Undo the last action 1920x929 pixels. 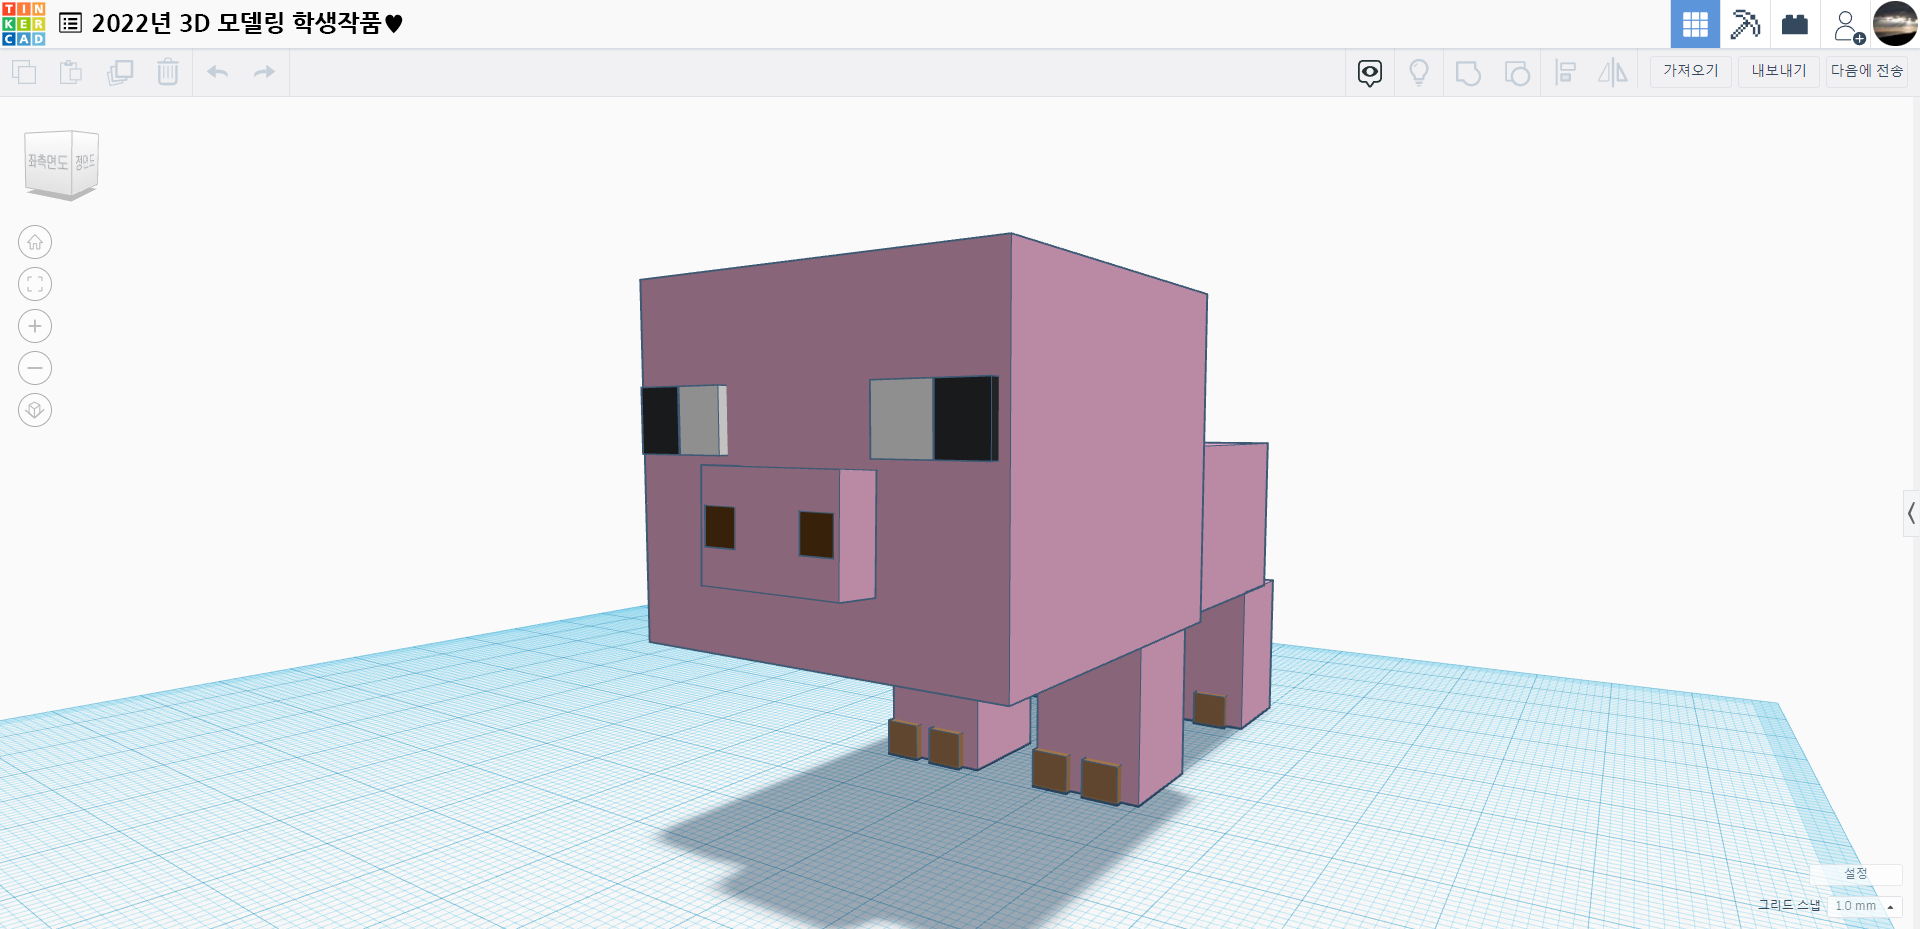click(218, 72)
